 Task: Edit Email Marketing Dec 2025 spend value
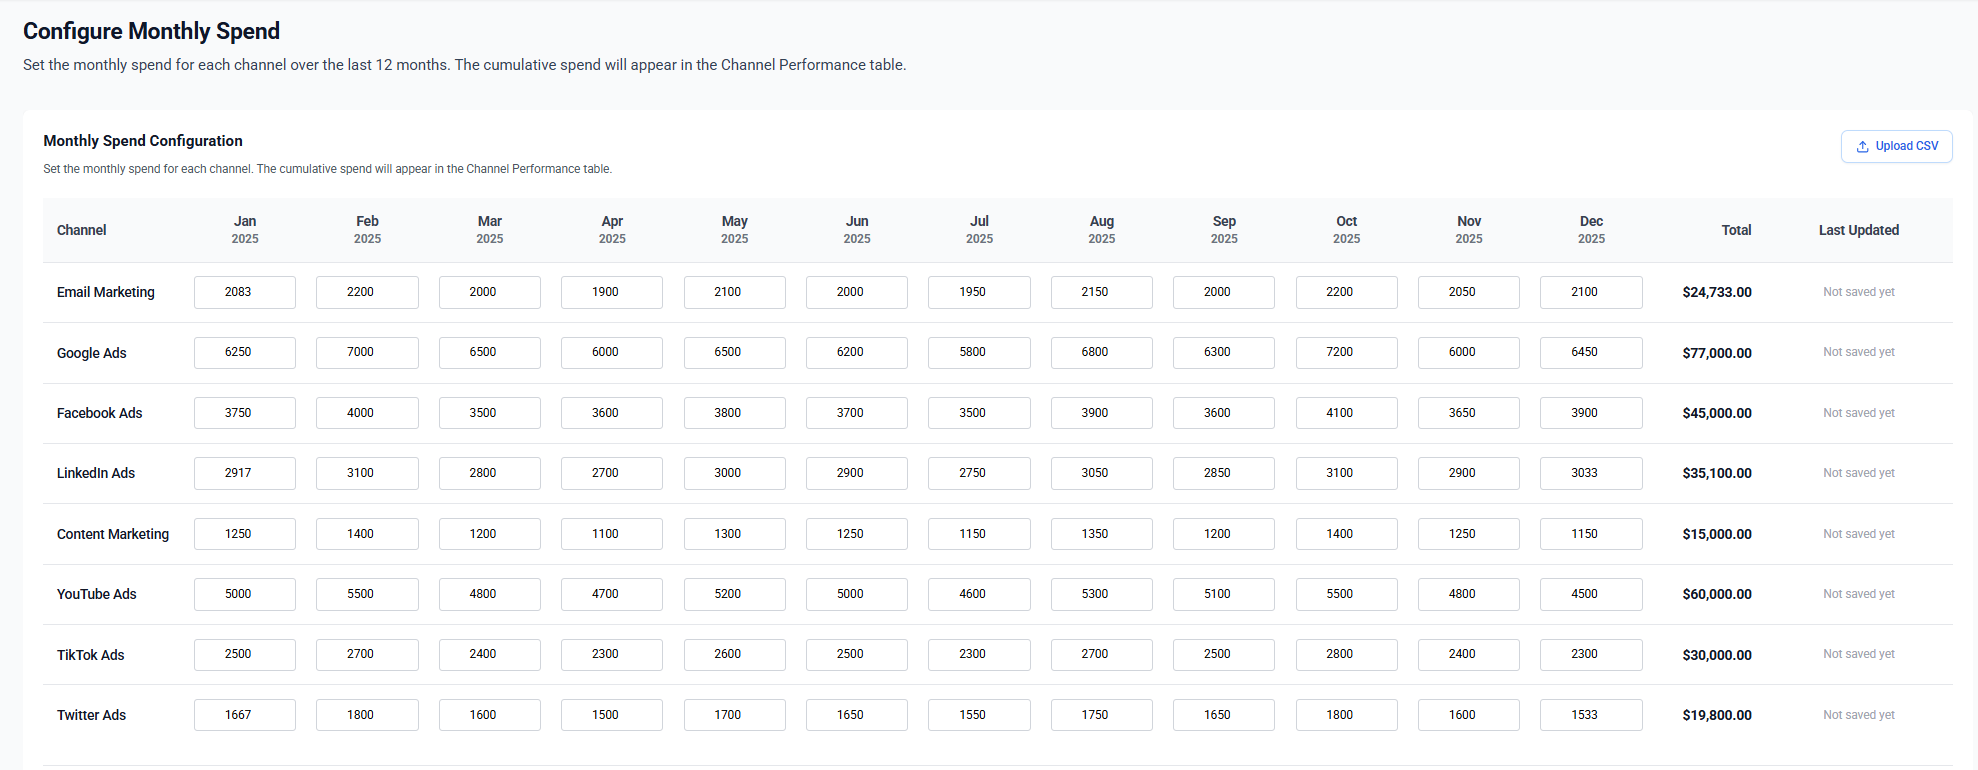coord(1591,292)
